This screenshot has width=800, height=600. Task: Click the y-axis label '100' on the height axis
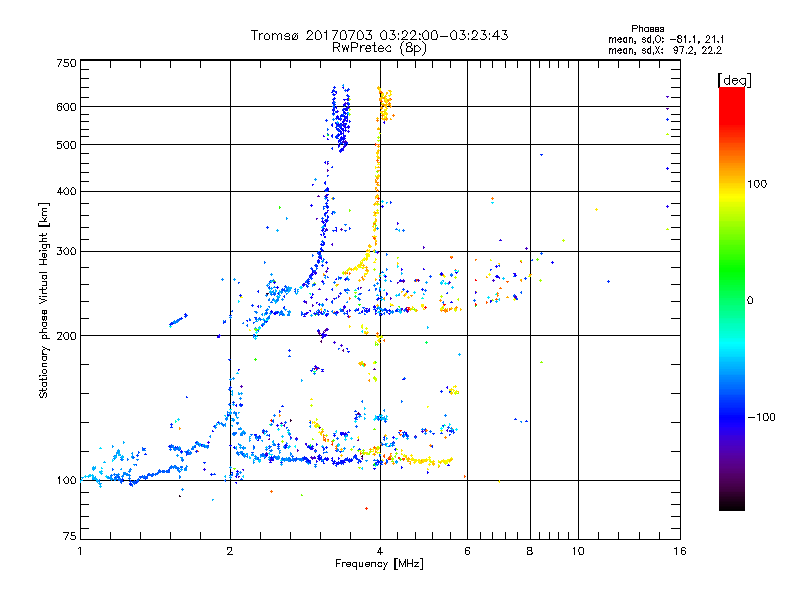[66, 480]
